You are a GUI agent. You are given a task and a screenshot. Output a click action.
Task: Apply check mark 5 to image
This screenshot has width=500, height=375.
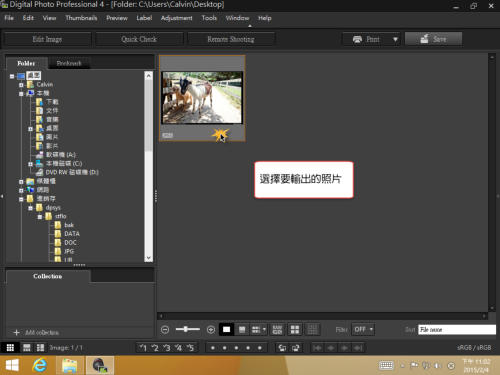(190, 348)
